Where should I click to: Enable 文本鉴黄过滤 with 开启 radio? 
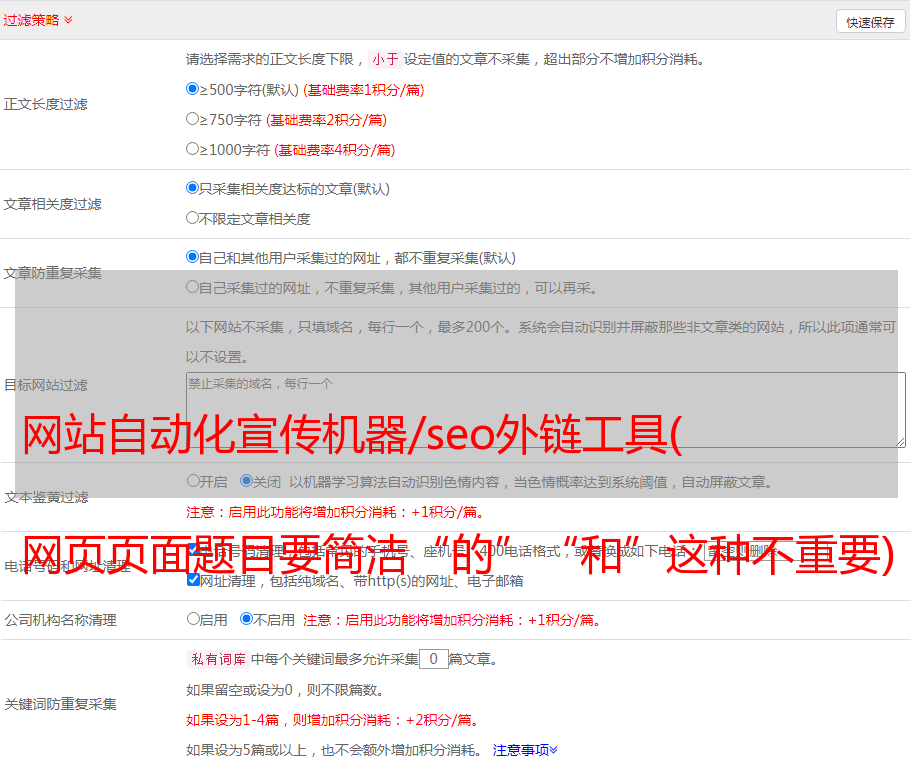[x=193, y=481]
